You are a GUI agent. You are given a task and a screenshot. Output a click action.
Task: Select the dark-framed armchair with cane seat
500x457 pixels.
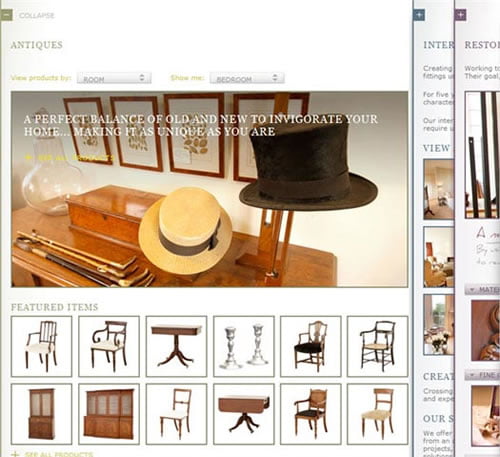pos(378,346)
